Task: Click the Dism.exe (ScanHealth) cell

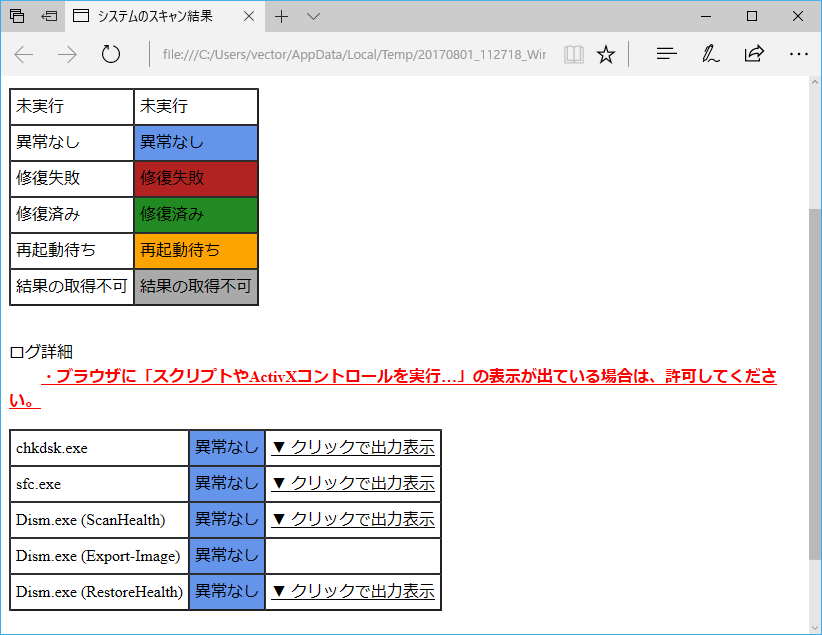Action: coord(99,520)
